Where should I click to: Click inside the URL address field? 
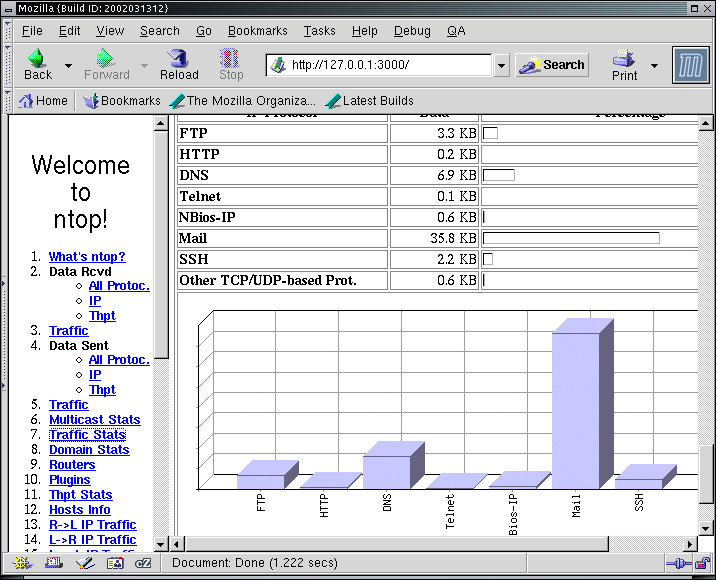pos(390,65)
